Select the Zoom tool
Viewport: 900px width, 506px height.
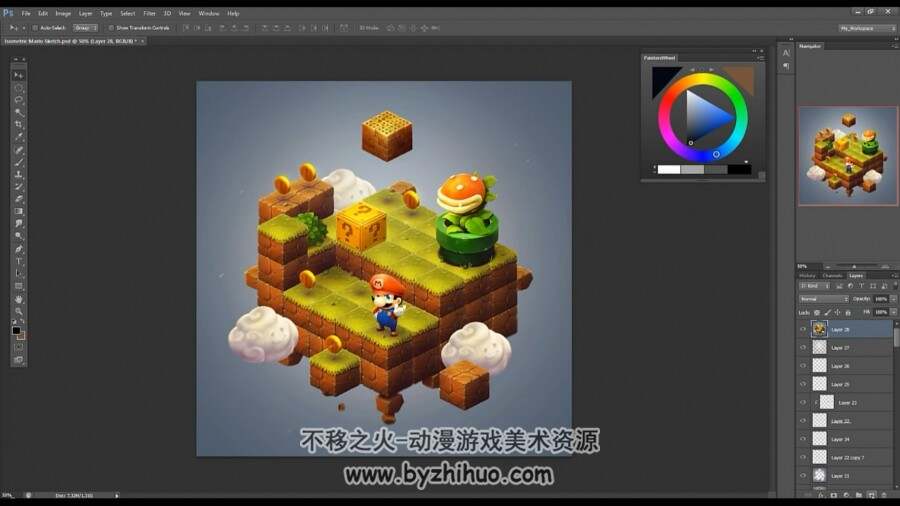(x=18, y=312)
